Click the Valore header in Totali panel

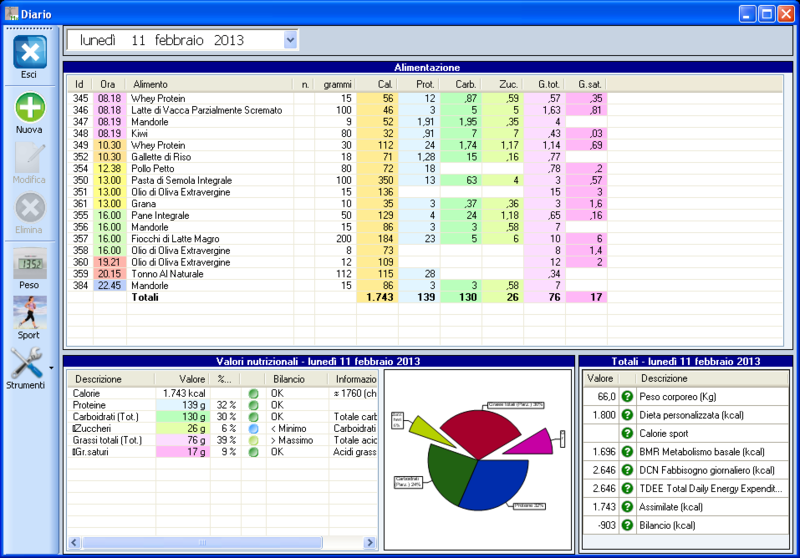[x=601, y=378]
